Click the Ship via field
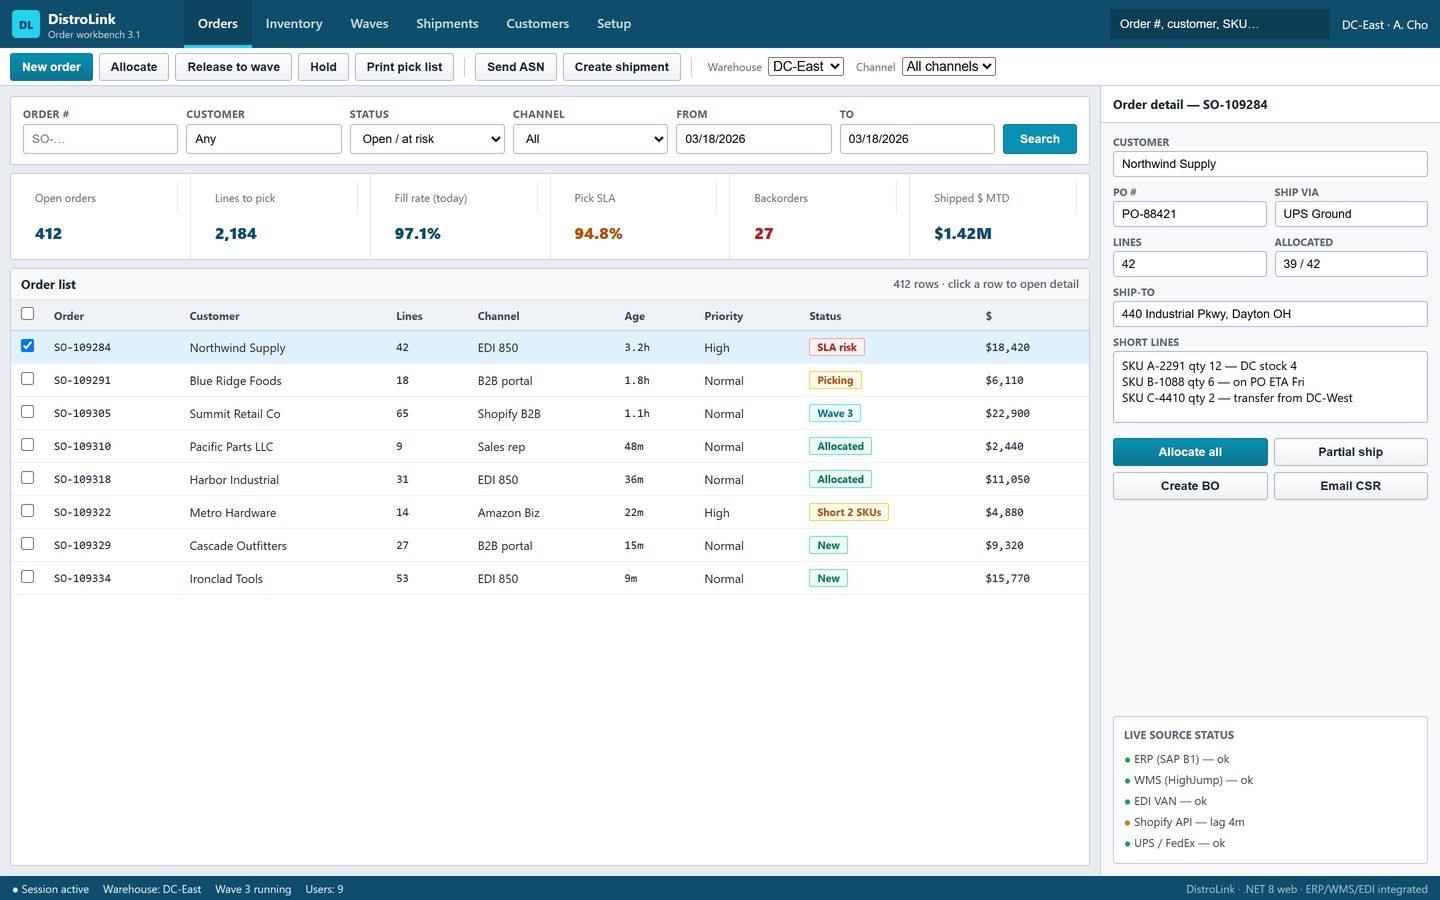This screenshot has width=1440, height=900. tap(1351, 214)
